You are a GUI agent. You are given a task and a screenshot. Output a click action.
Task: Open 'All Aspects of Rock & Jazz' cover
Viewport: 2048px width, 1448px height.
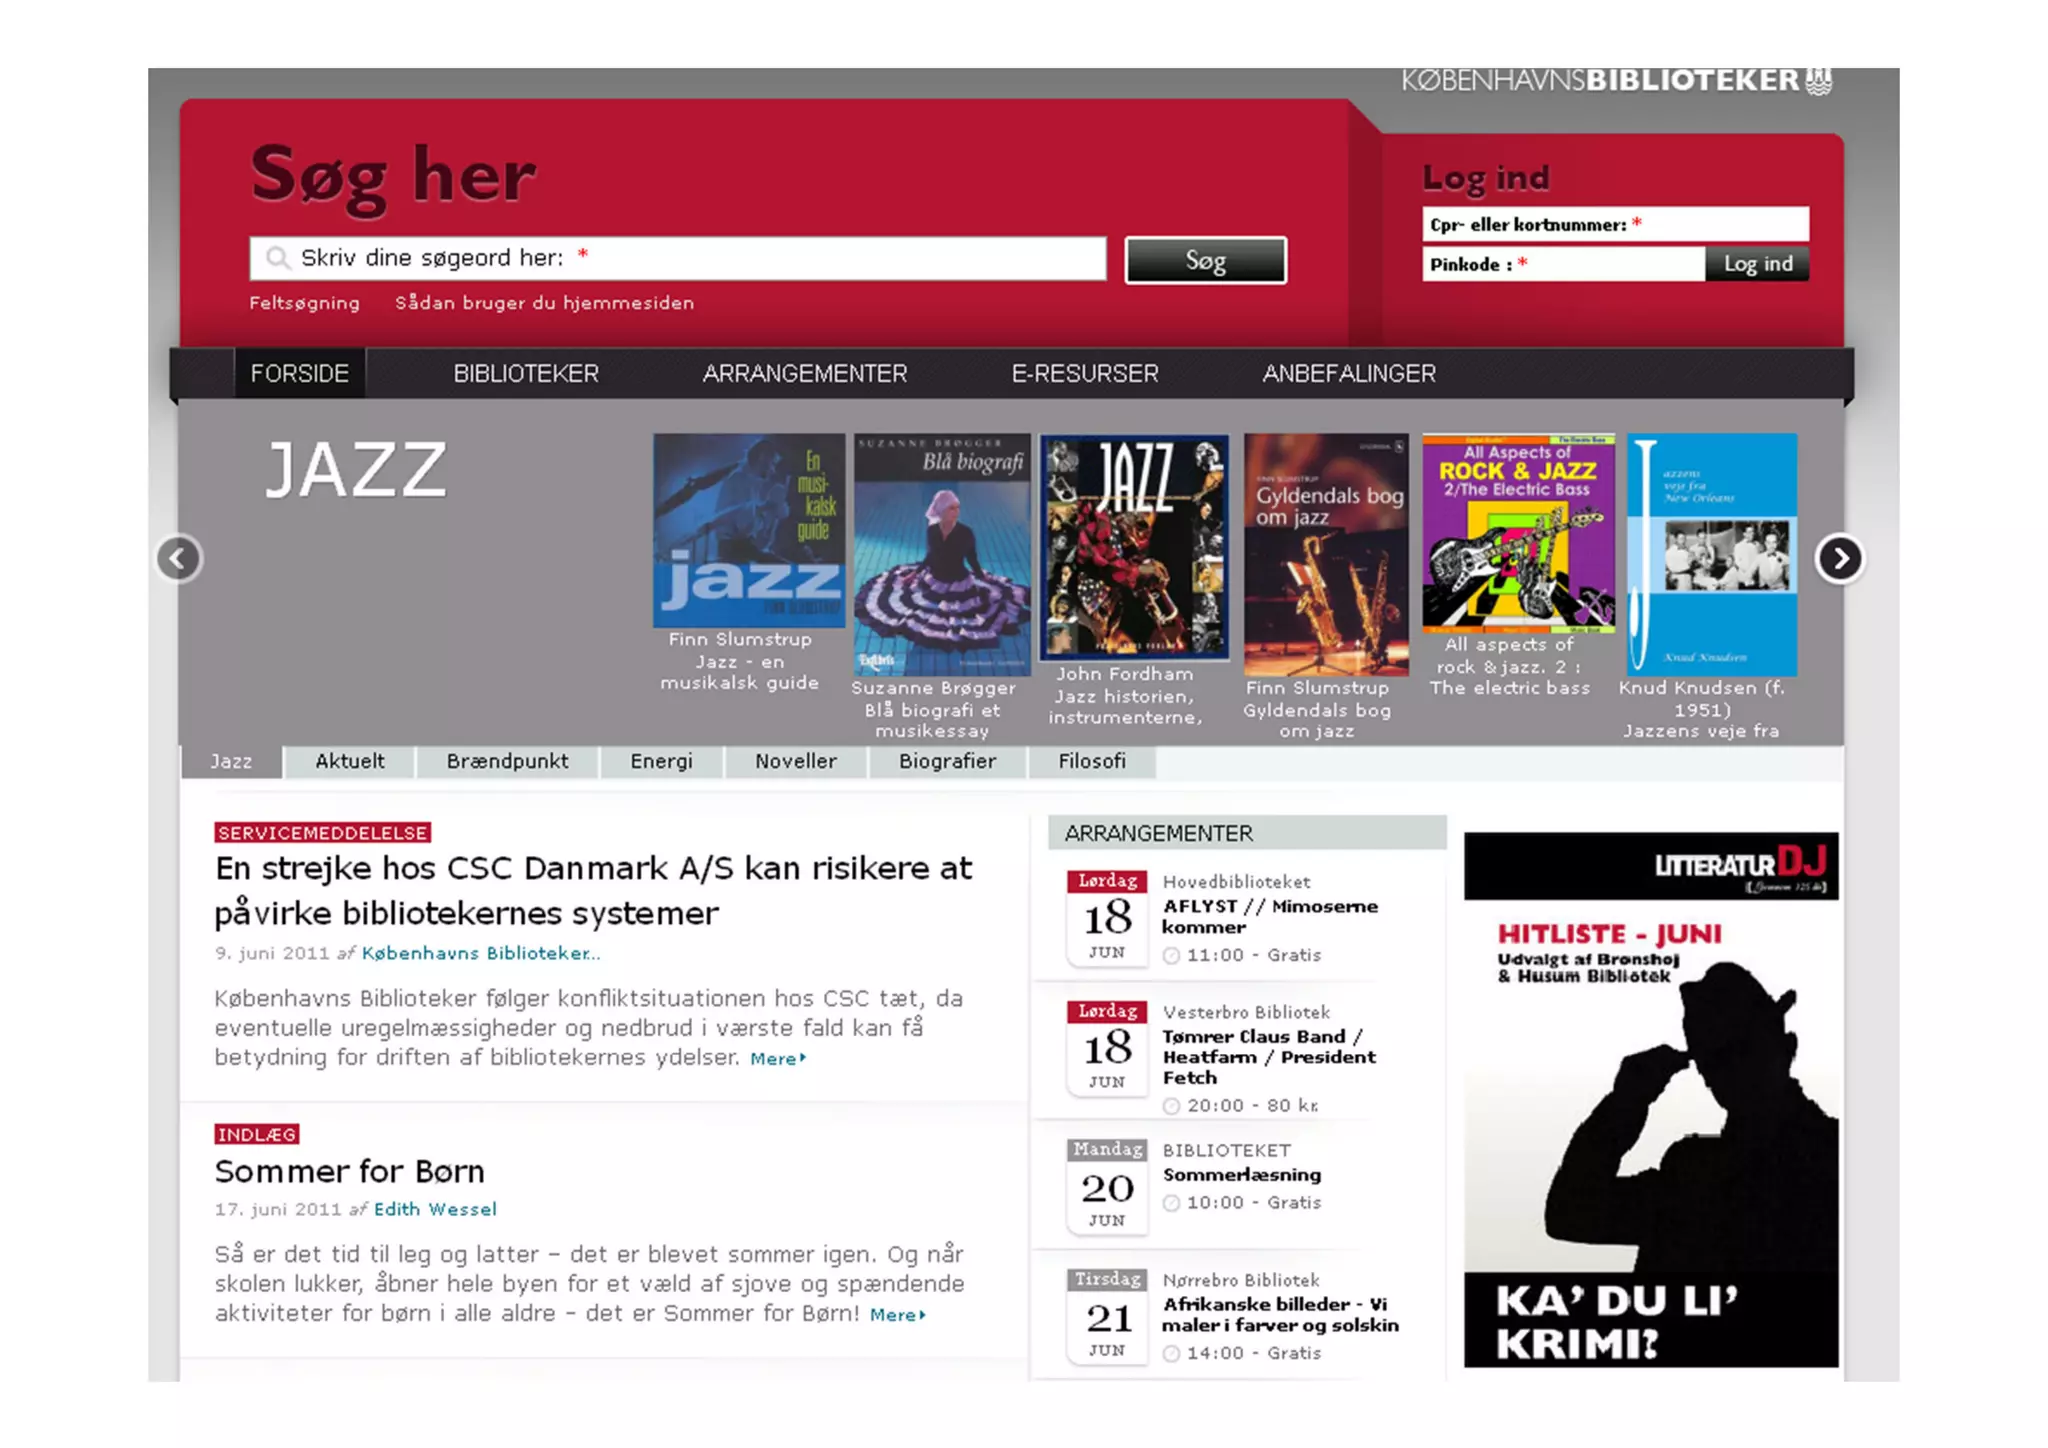coord(1518,532)
